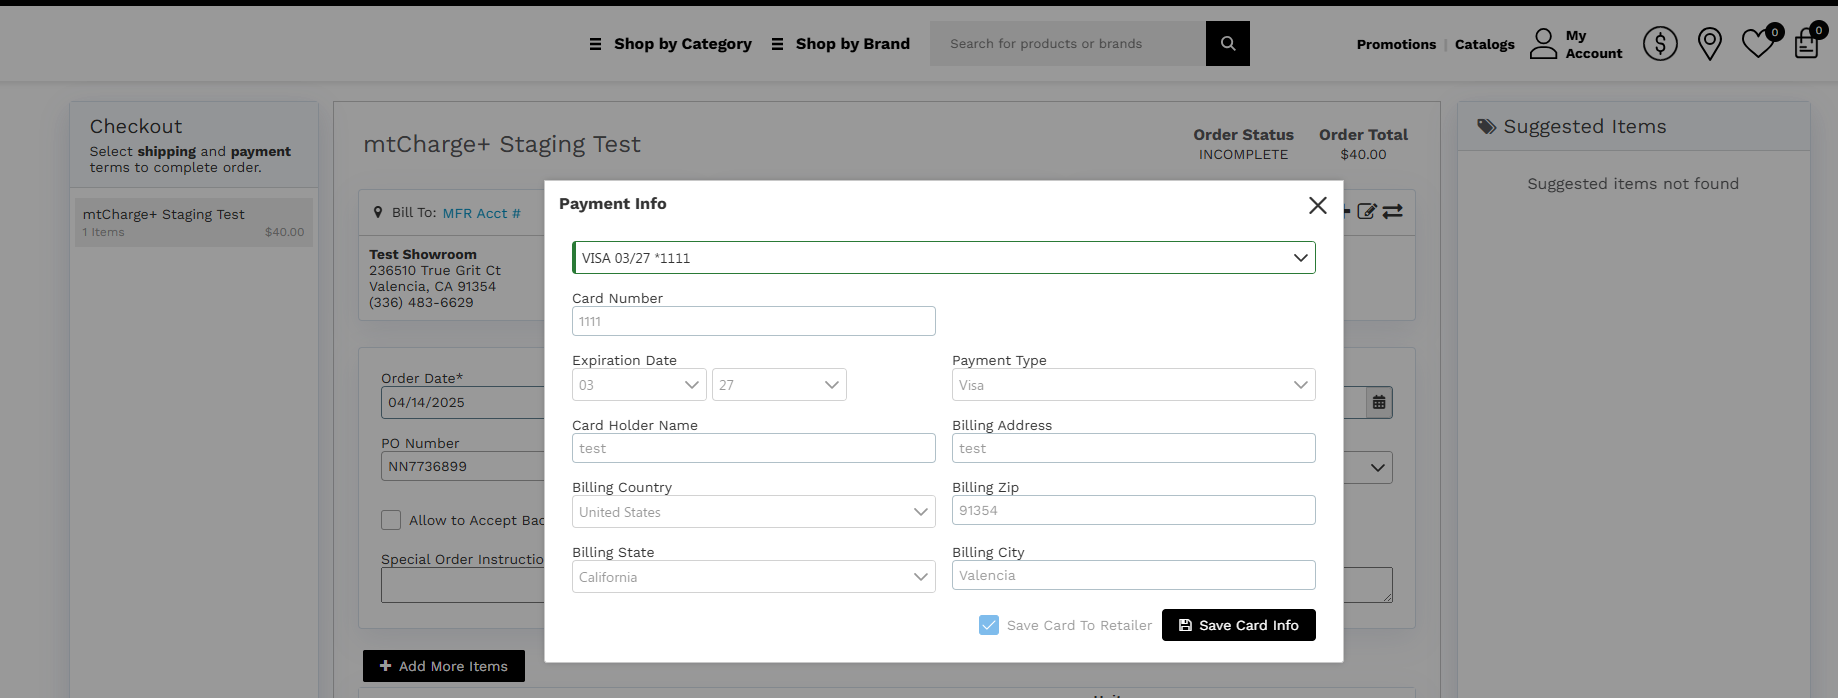Image resolution: width=1838 pixels, height=698 pixels.
Task: Open the expiration month dropdown showing 03
Action: [x=639, y=385]
